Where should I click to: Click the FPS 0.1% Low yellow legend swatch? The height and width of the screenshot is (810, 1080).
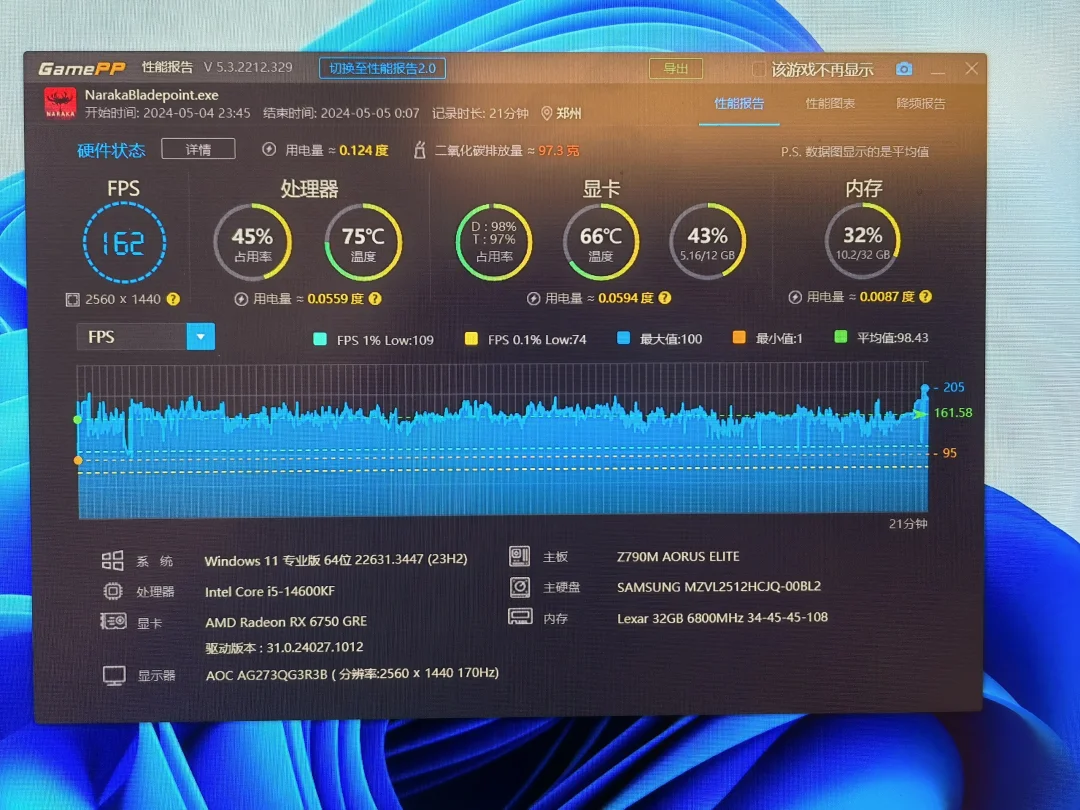[471, 338]
